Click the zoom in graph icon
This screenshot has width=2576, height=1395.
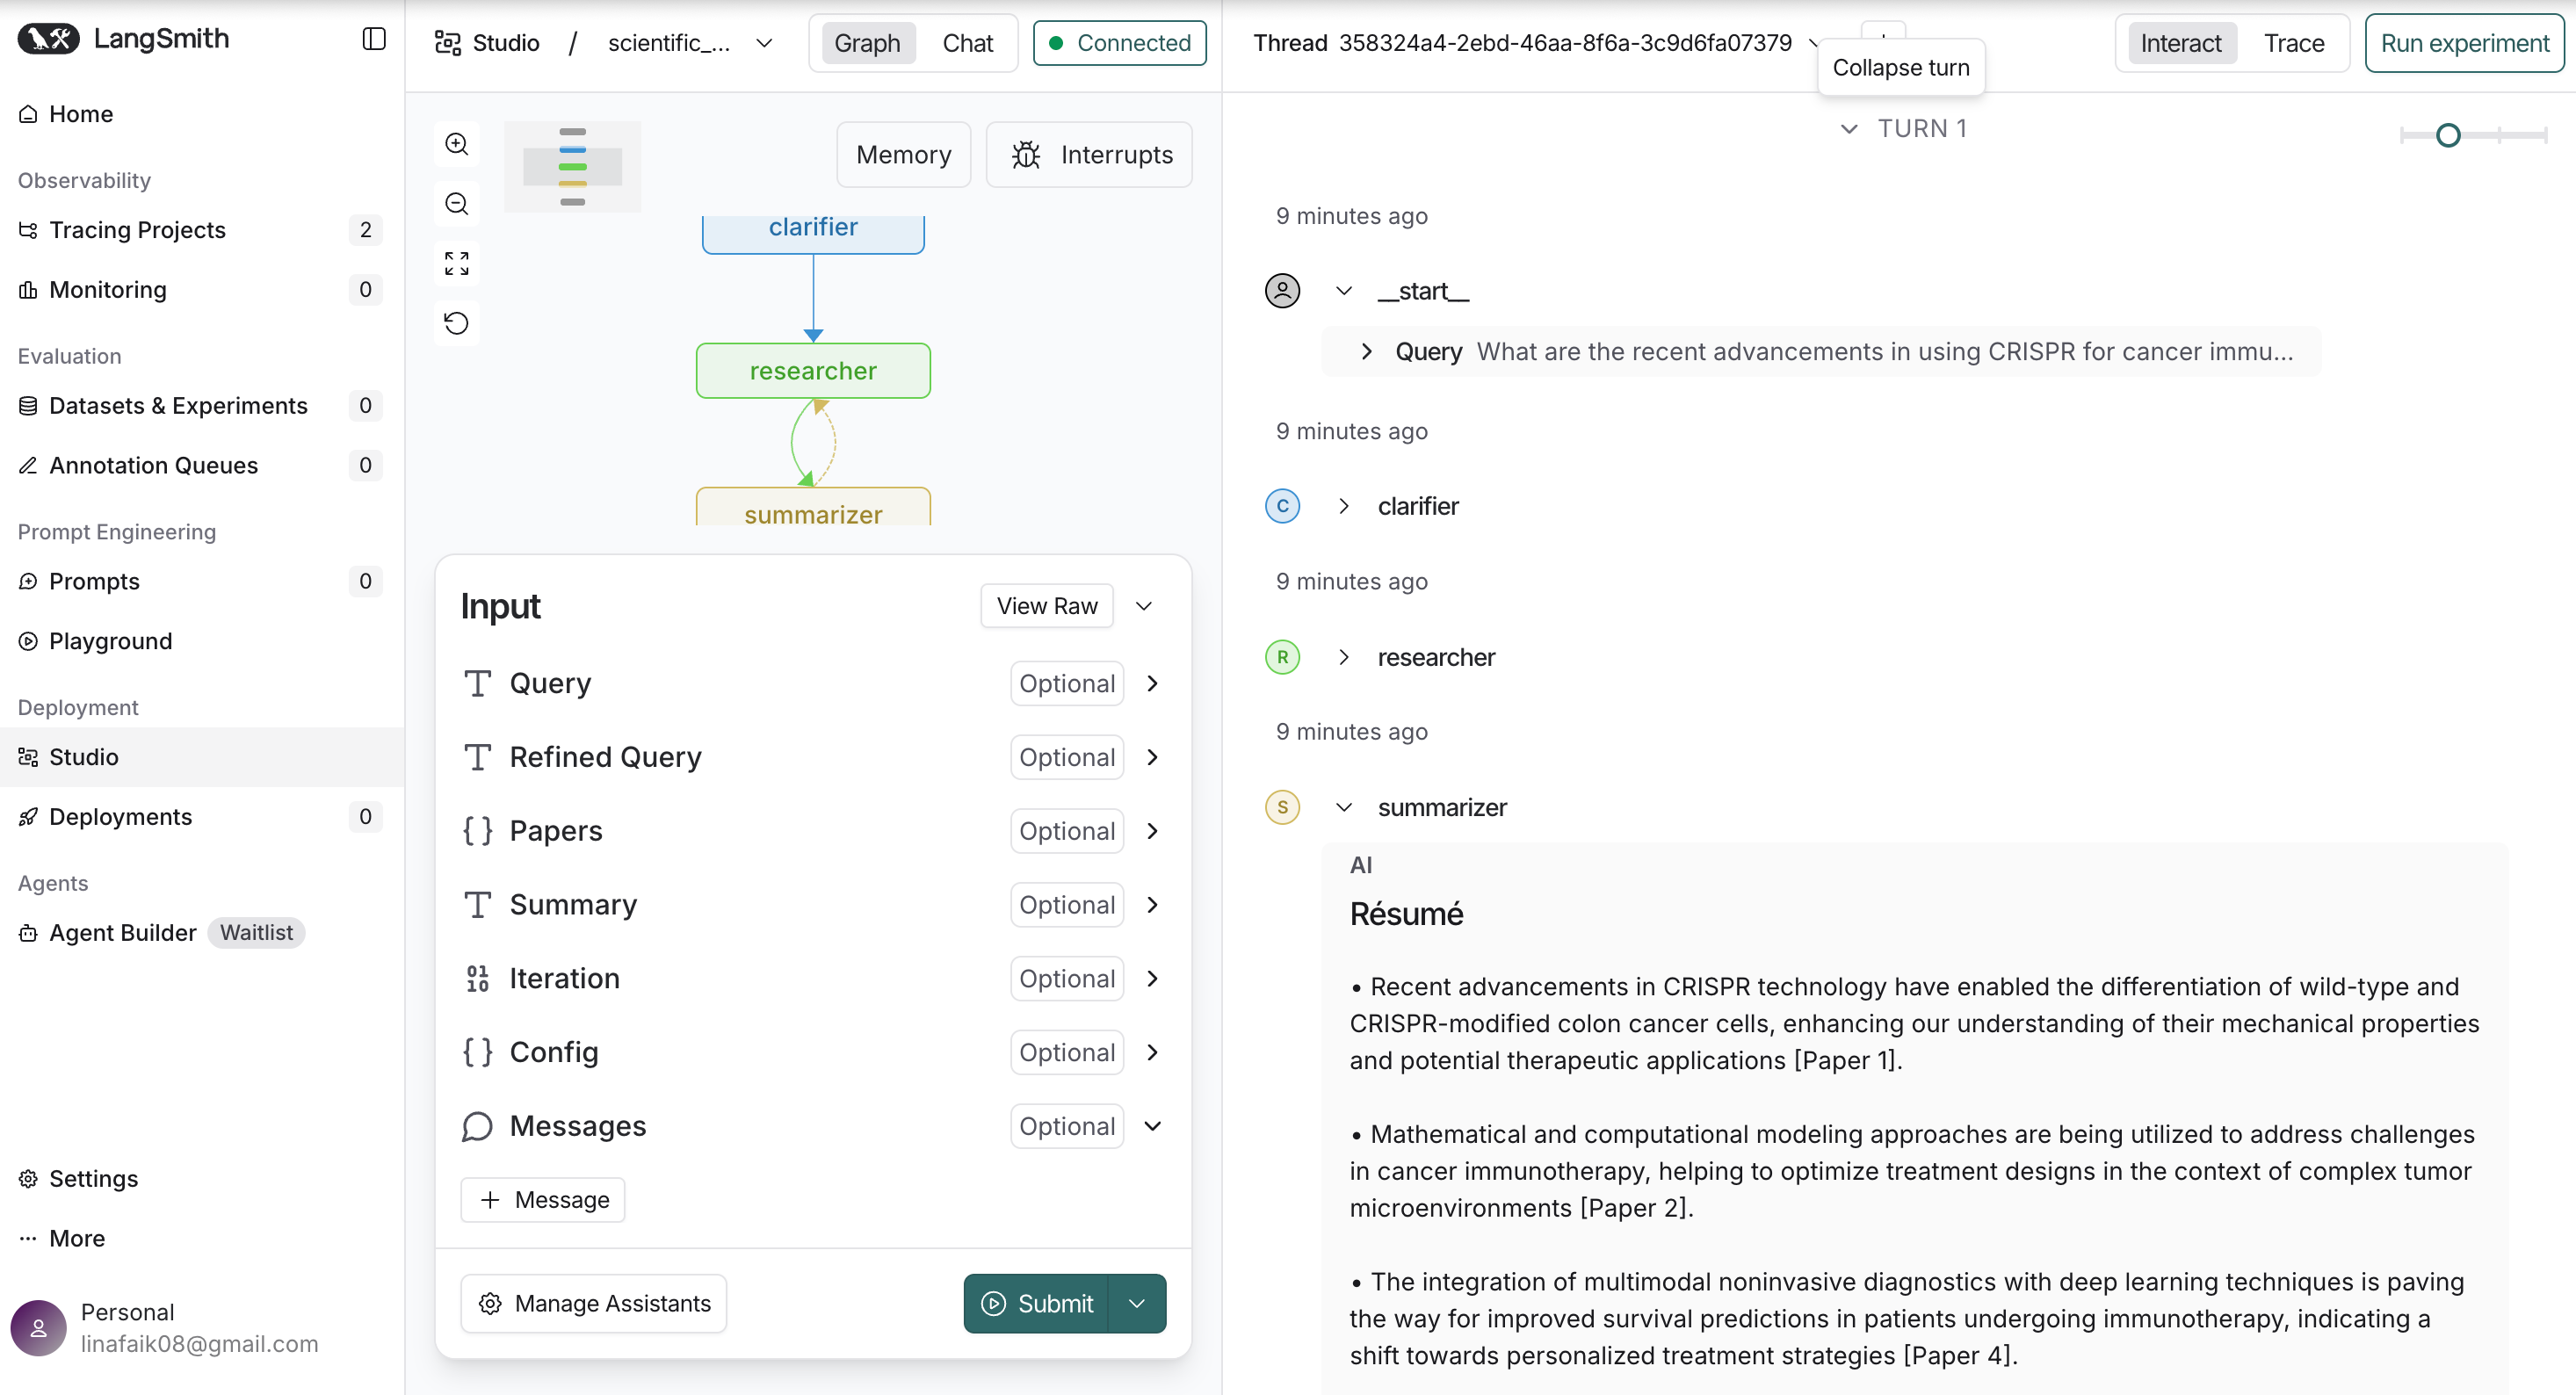(457, 143)
